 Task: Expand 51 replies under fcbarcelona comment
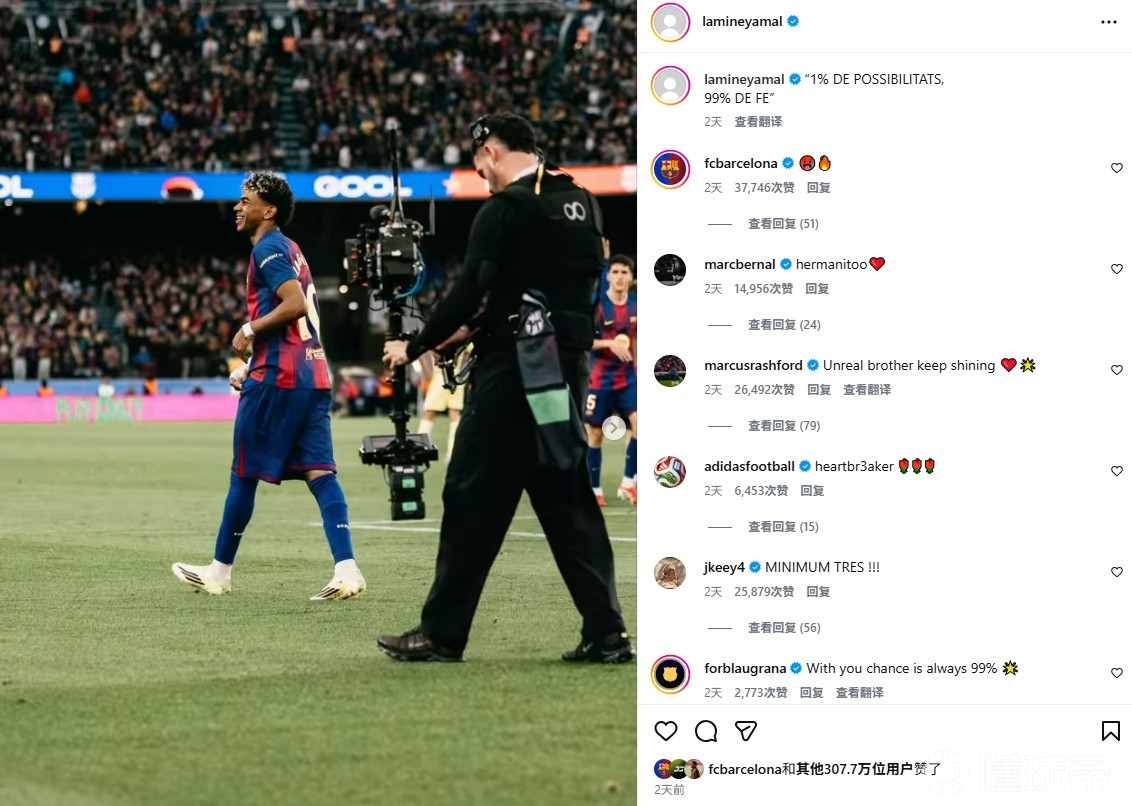click(783, 224)
